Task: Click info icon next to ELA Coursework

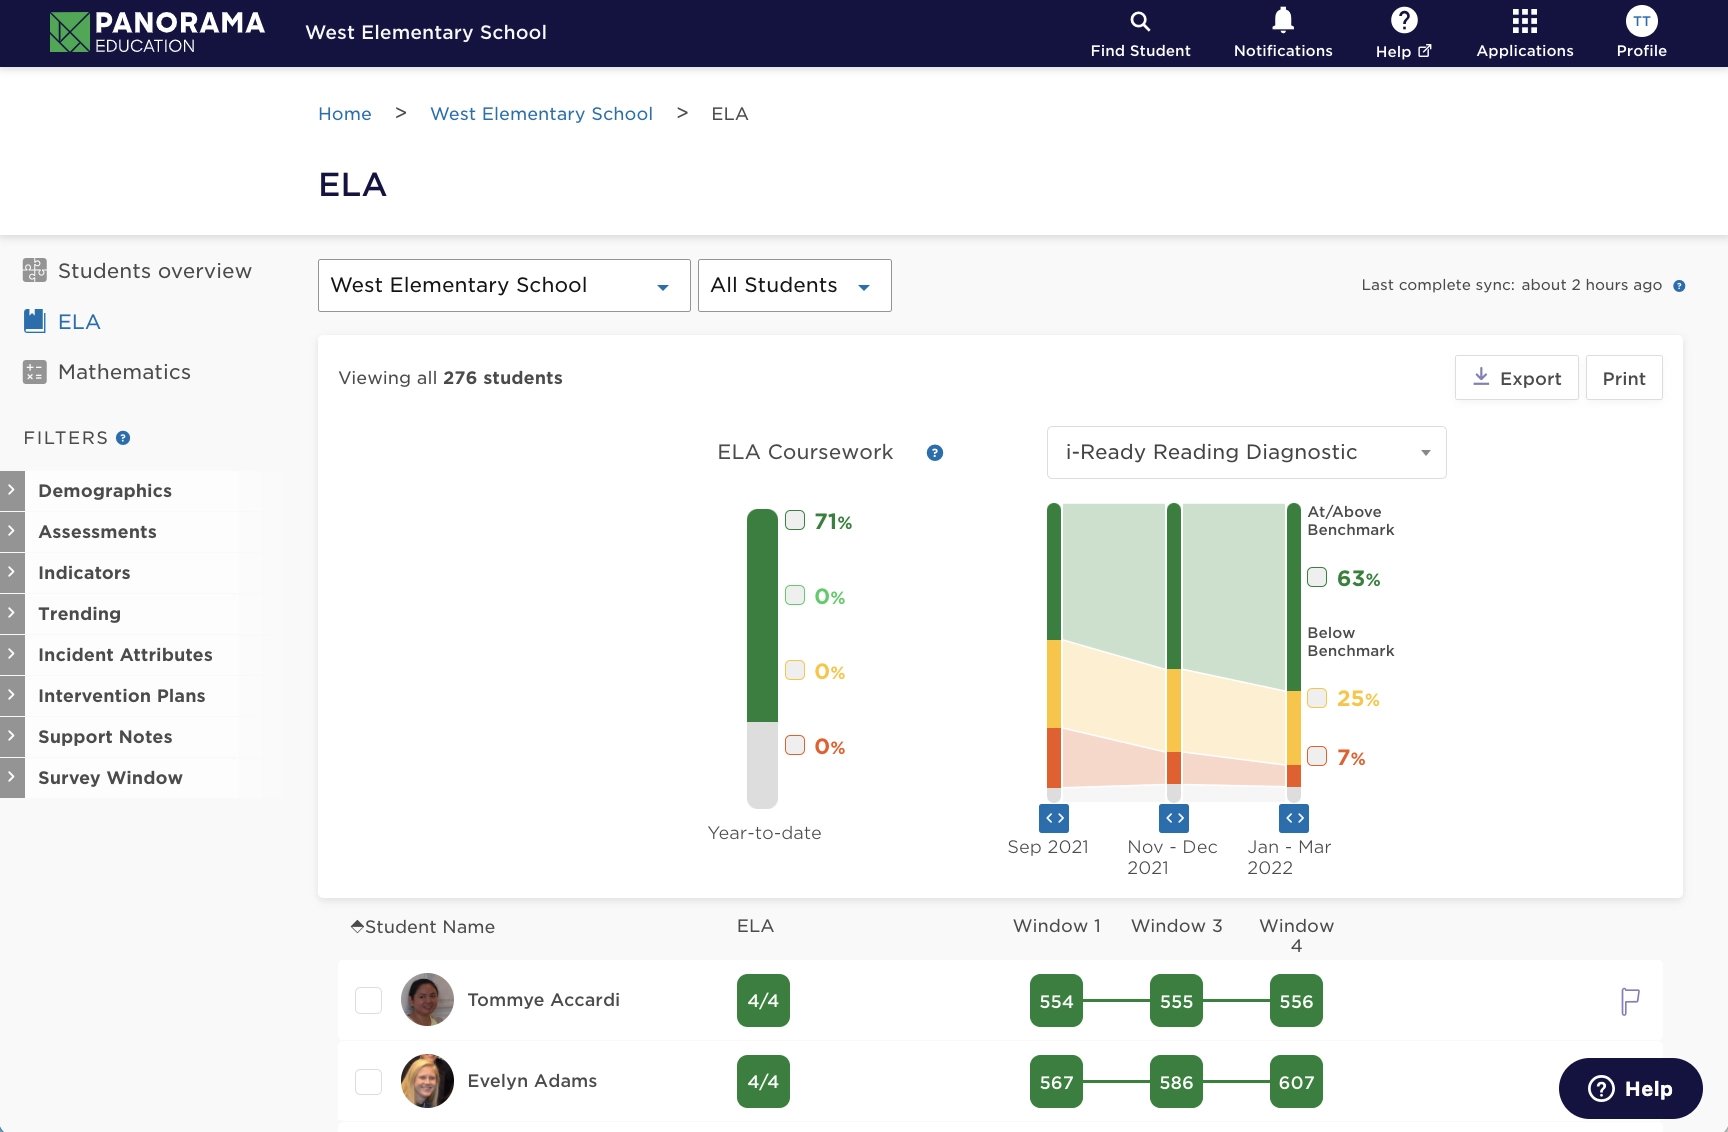Action: [x=935, y=453]
